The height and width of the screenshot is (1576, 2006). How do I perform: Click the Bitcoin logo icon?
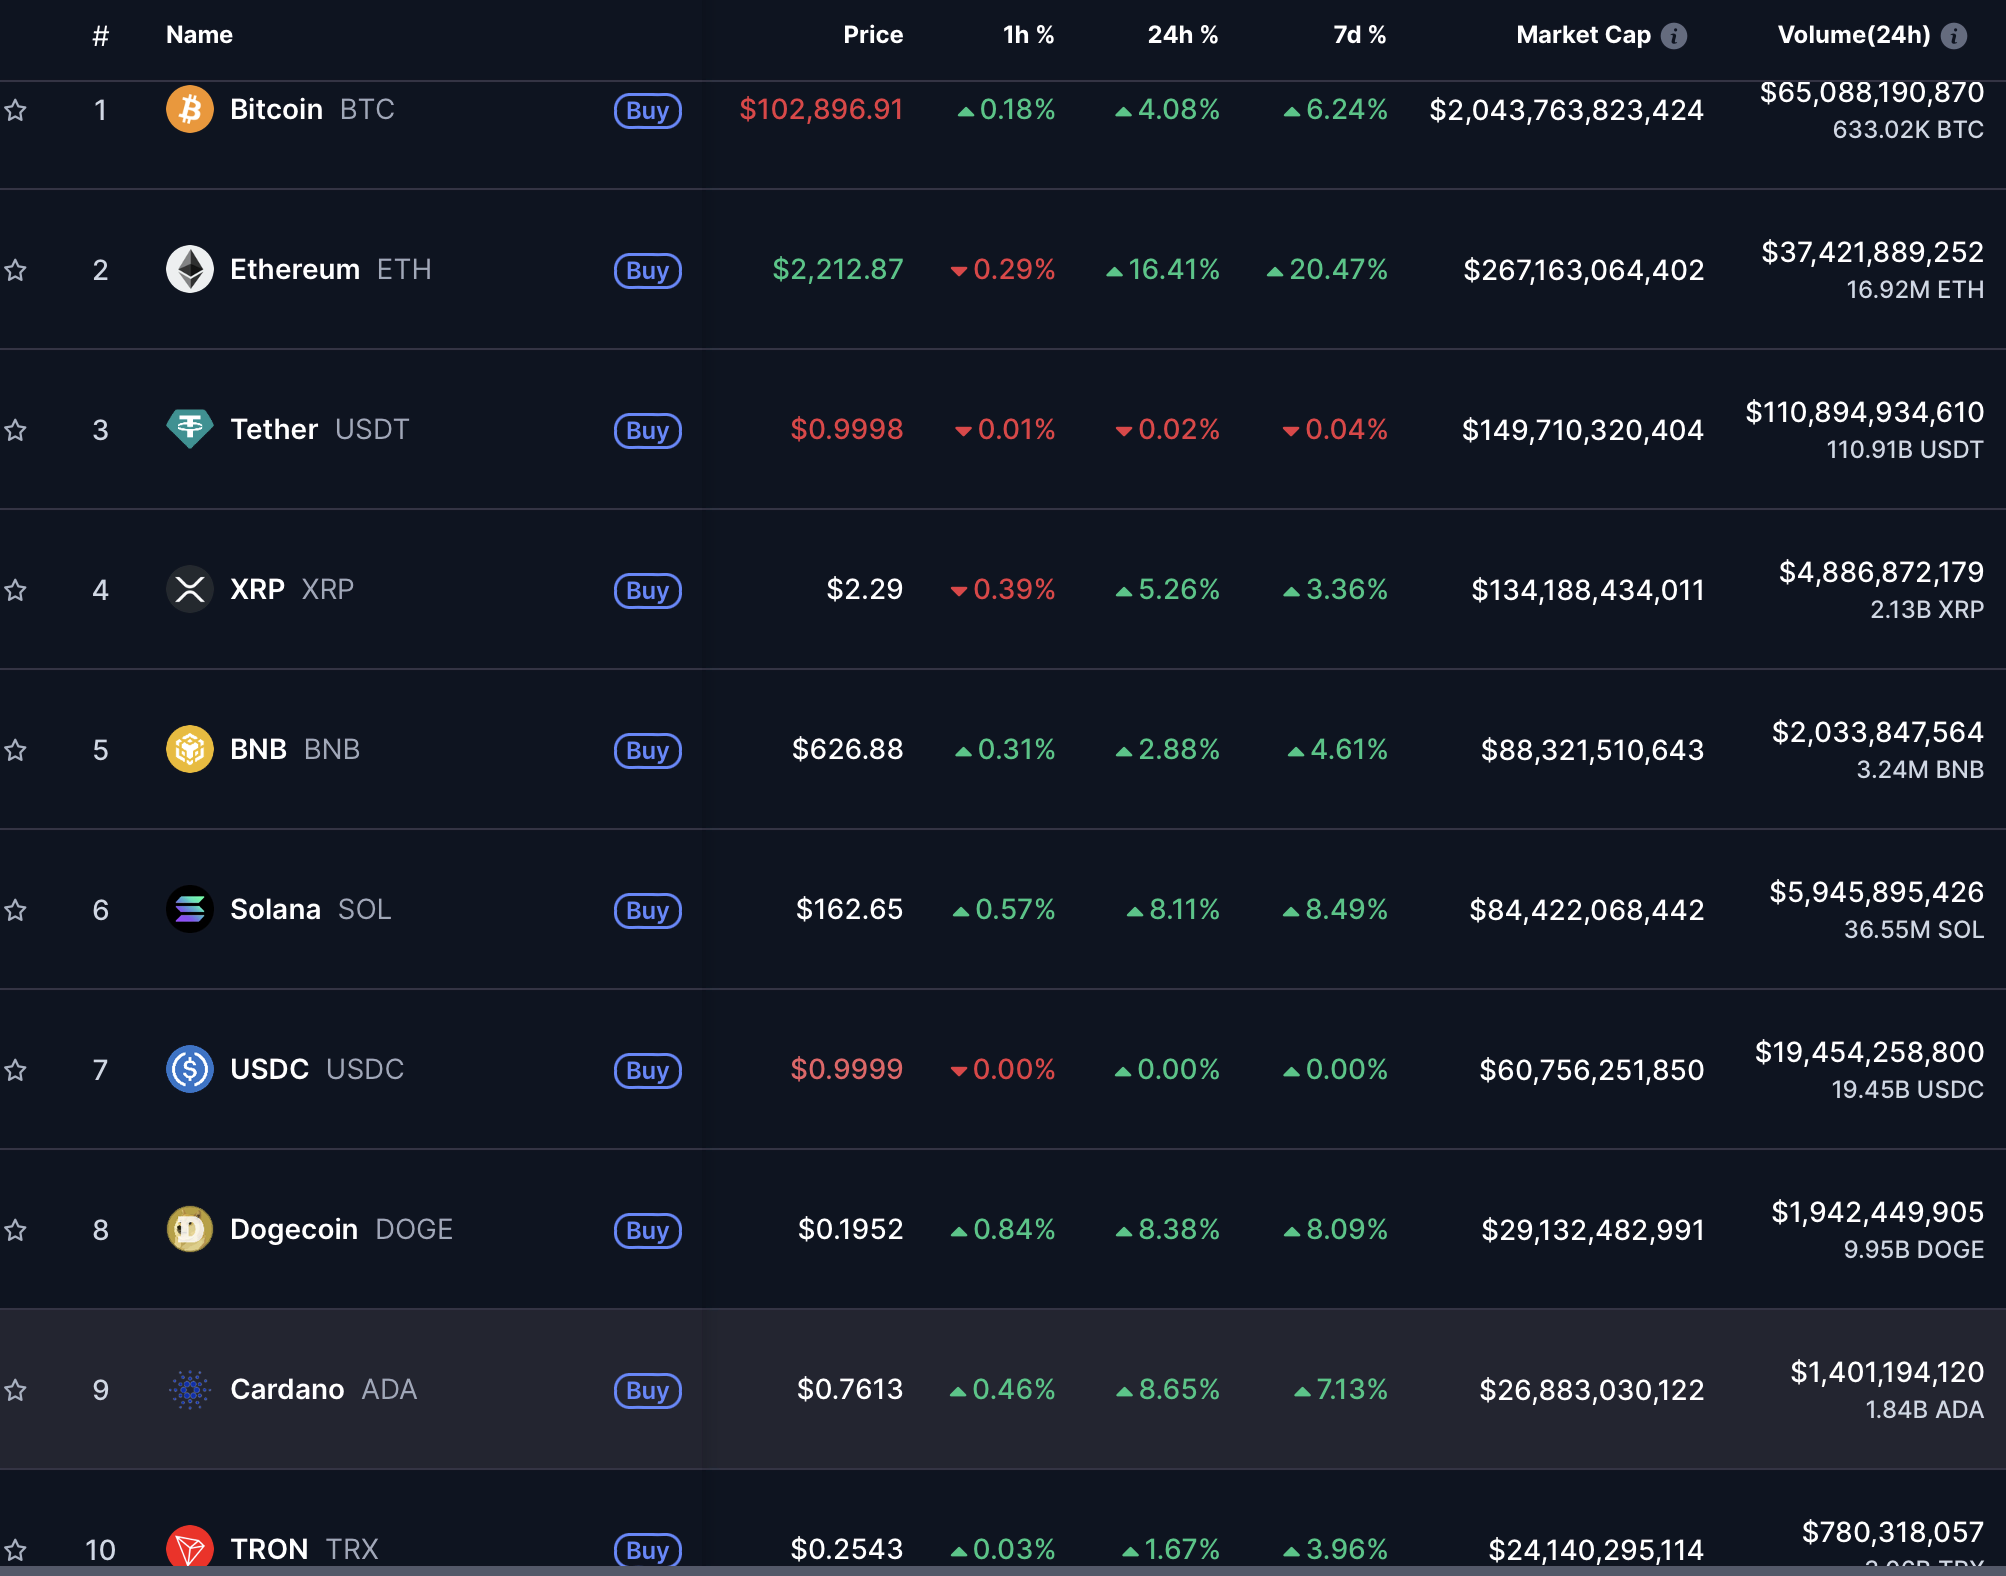189,109
